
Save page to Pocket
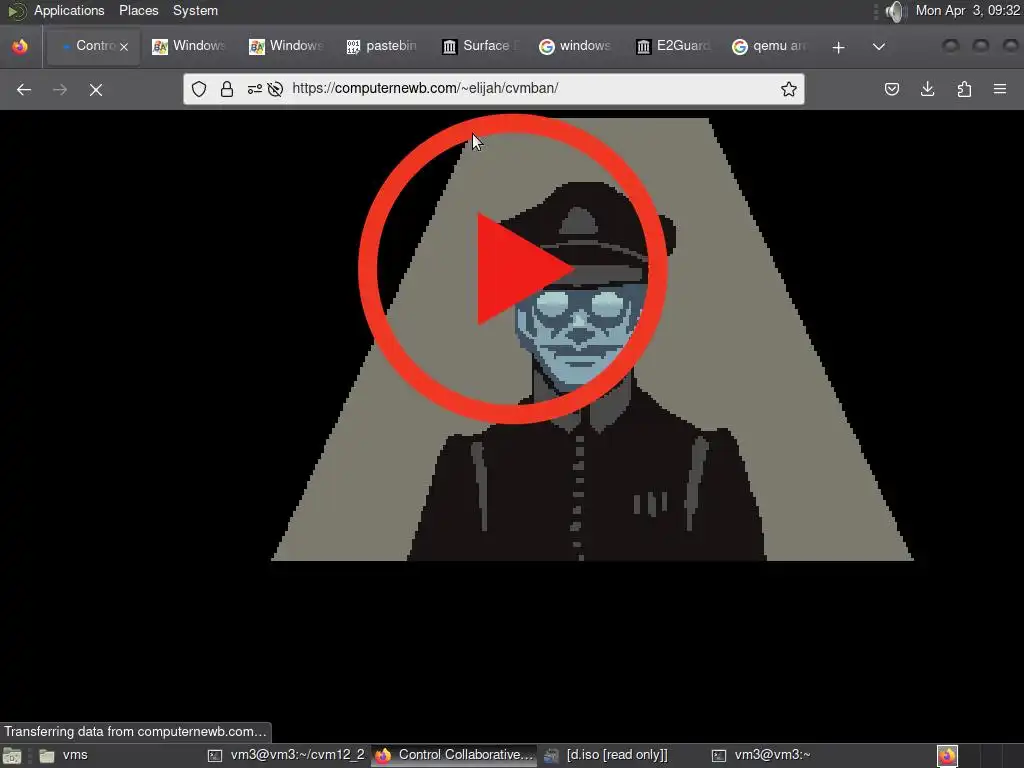click(x=891, y=89)
